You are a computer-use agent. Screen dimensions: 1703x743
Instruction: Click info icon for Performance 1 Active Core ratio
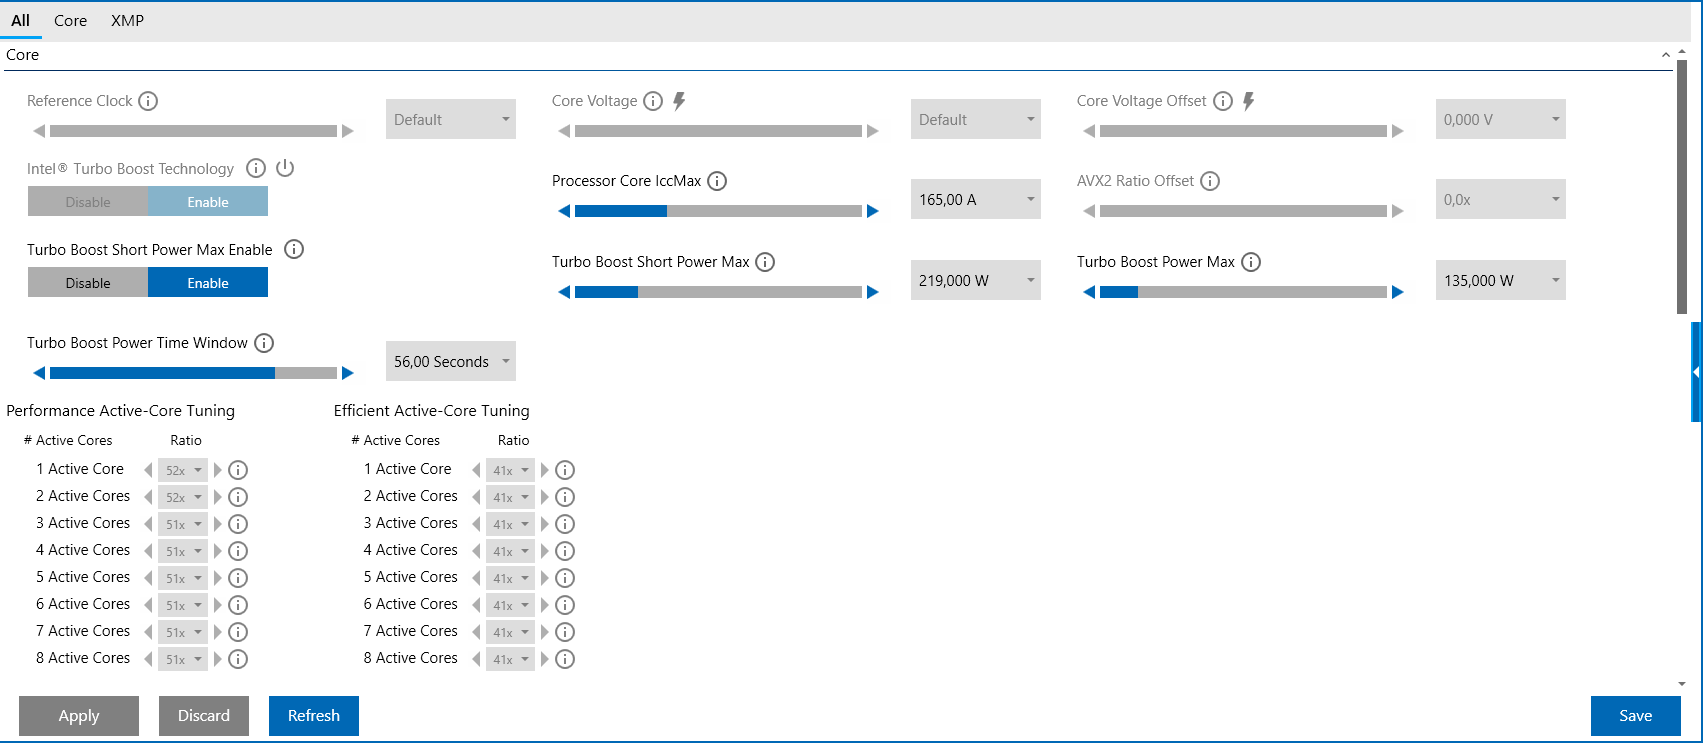click(x=238, y=470)
